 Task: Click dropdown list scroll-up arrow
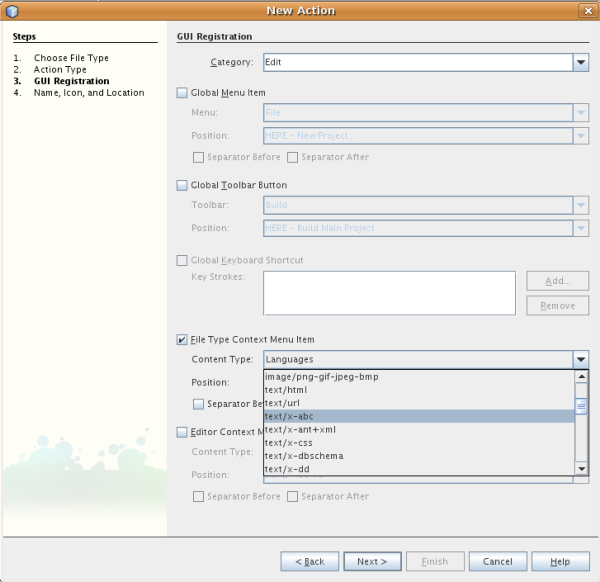581,377
